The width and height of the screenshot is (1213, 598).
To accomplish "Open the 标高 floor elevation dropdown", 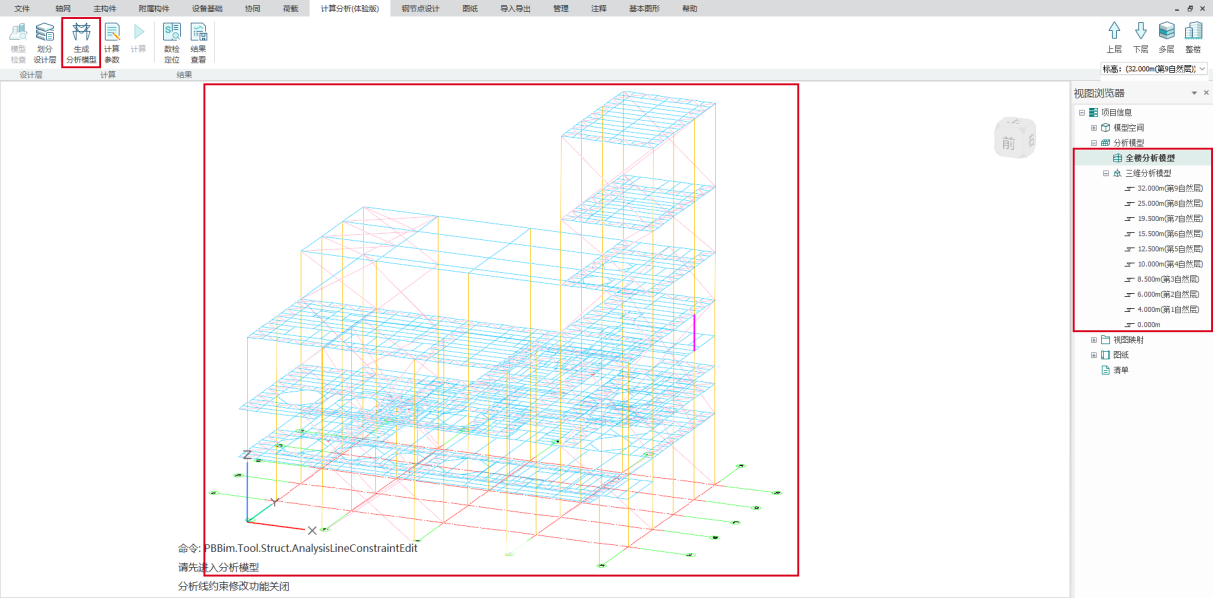I will click(x=1201, y=69).
